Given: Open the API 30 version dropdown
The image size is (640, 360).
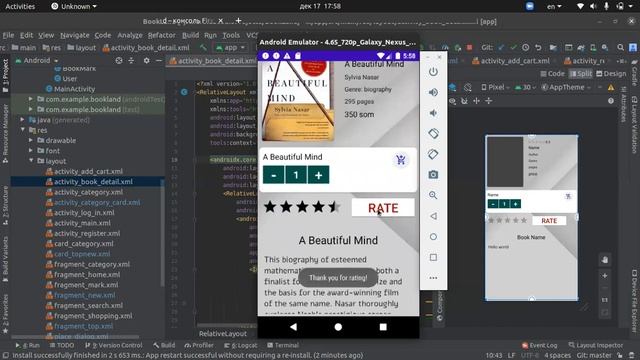Looking at the screenshot, I should click(527, 87).
